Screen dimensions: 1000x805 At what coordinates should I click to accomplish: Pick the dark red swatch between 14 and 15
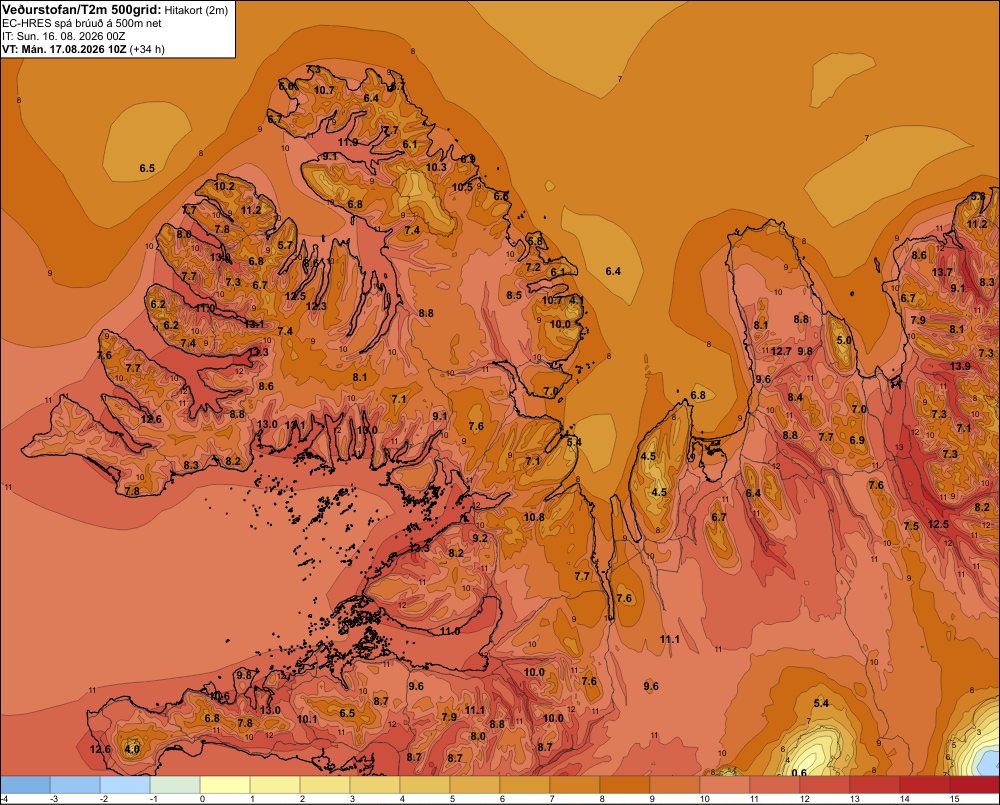pyautogui.click(x=925, y=784)
